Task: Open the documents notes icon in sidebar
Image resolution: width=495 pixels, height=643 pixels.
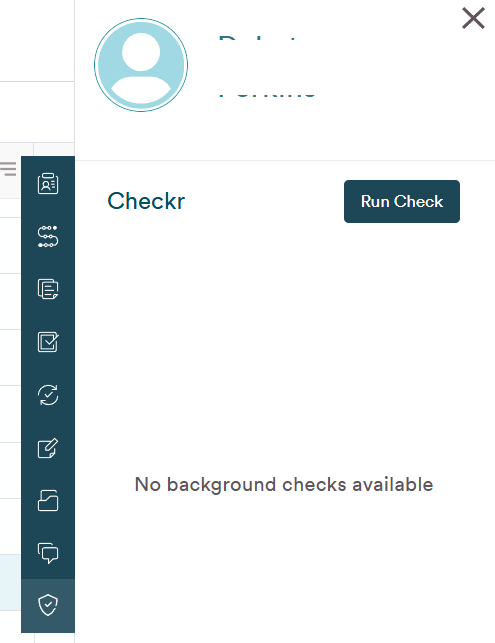Action: [x=48, y=289]
